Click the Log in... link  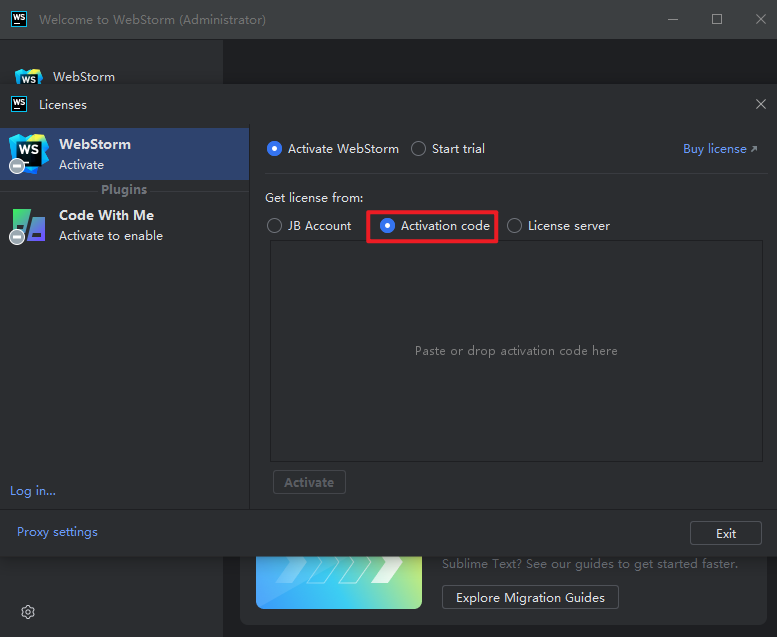coord(33,491)
